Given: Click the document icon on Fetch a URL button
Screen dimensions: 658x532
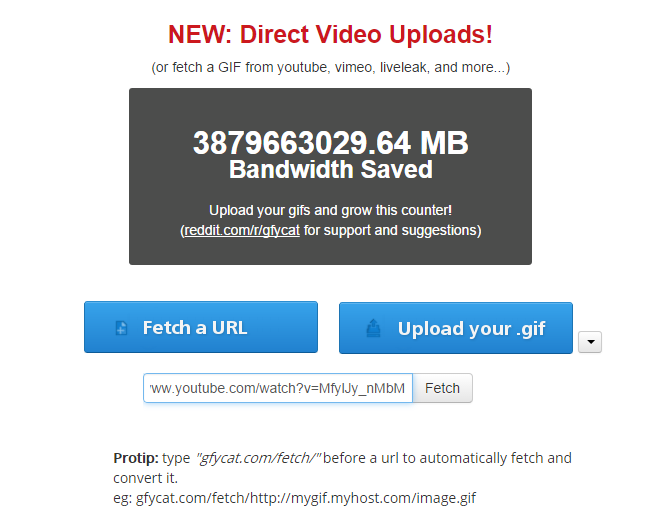Looking at the screenshot, I should (121, 328).
